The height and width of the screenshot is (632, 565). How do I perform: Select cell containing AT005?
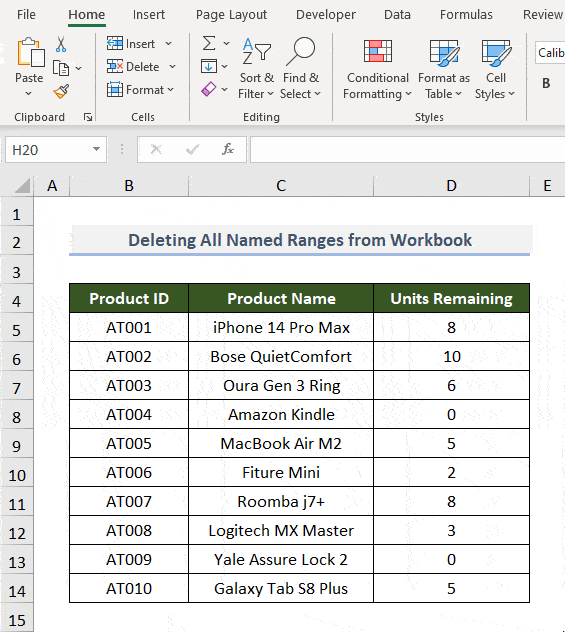pos(129,443)
